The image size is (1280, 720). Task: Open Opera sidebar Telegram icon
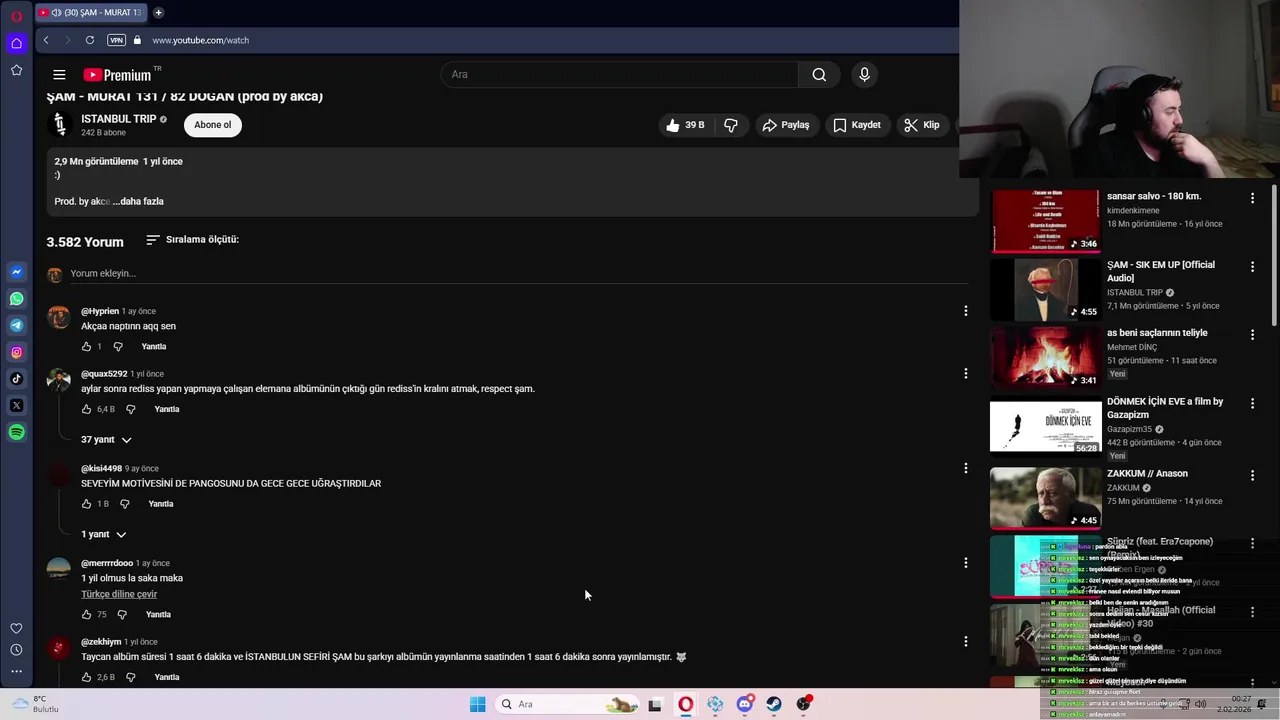click(x=16, y=325)
